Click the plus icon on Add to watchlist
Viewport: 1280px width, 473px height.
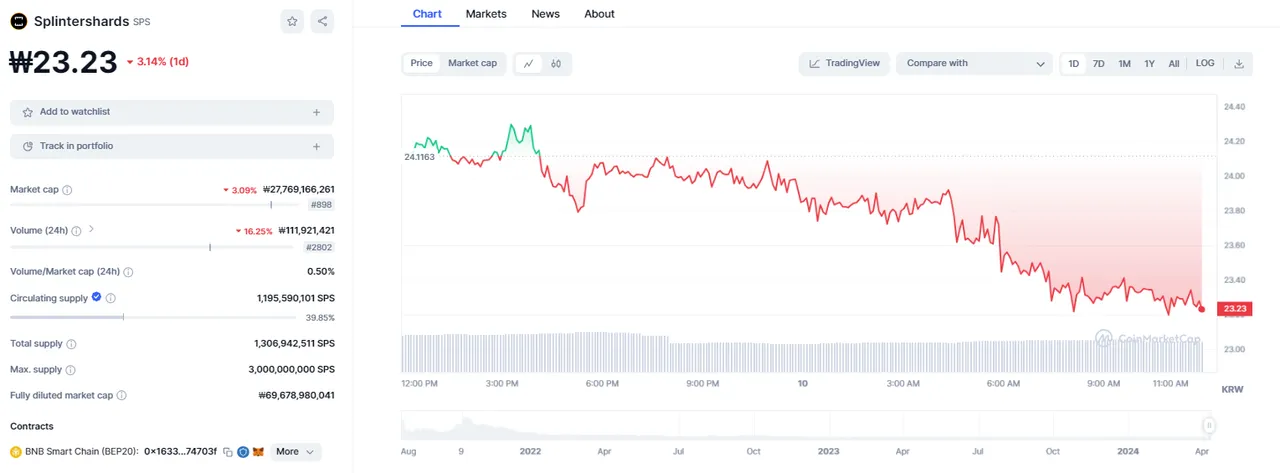point(317,112)
